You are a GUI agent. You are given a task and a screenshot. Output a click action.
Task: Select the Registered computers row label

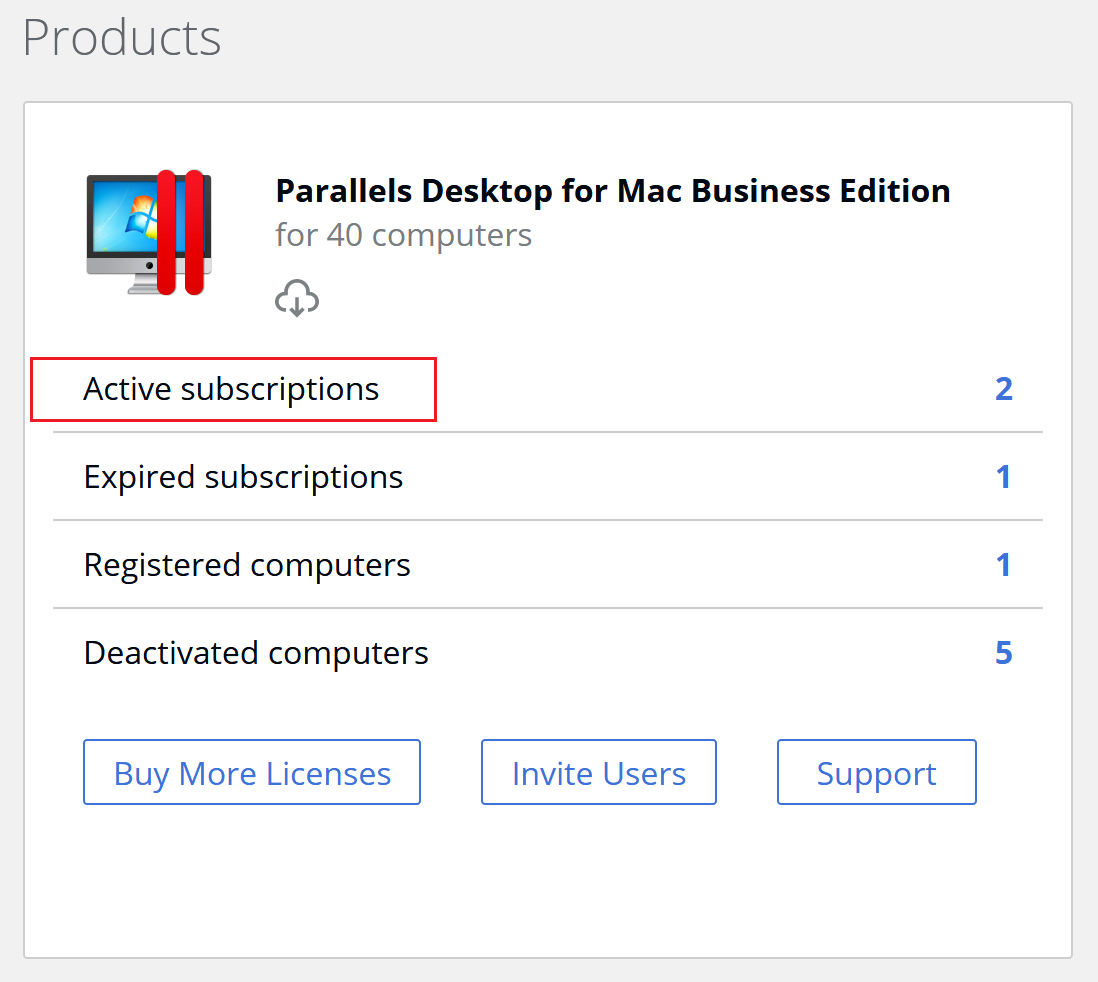(x=247, y=565)
